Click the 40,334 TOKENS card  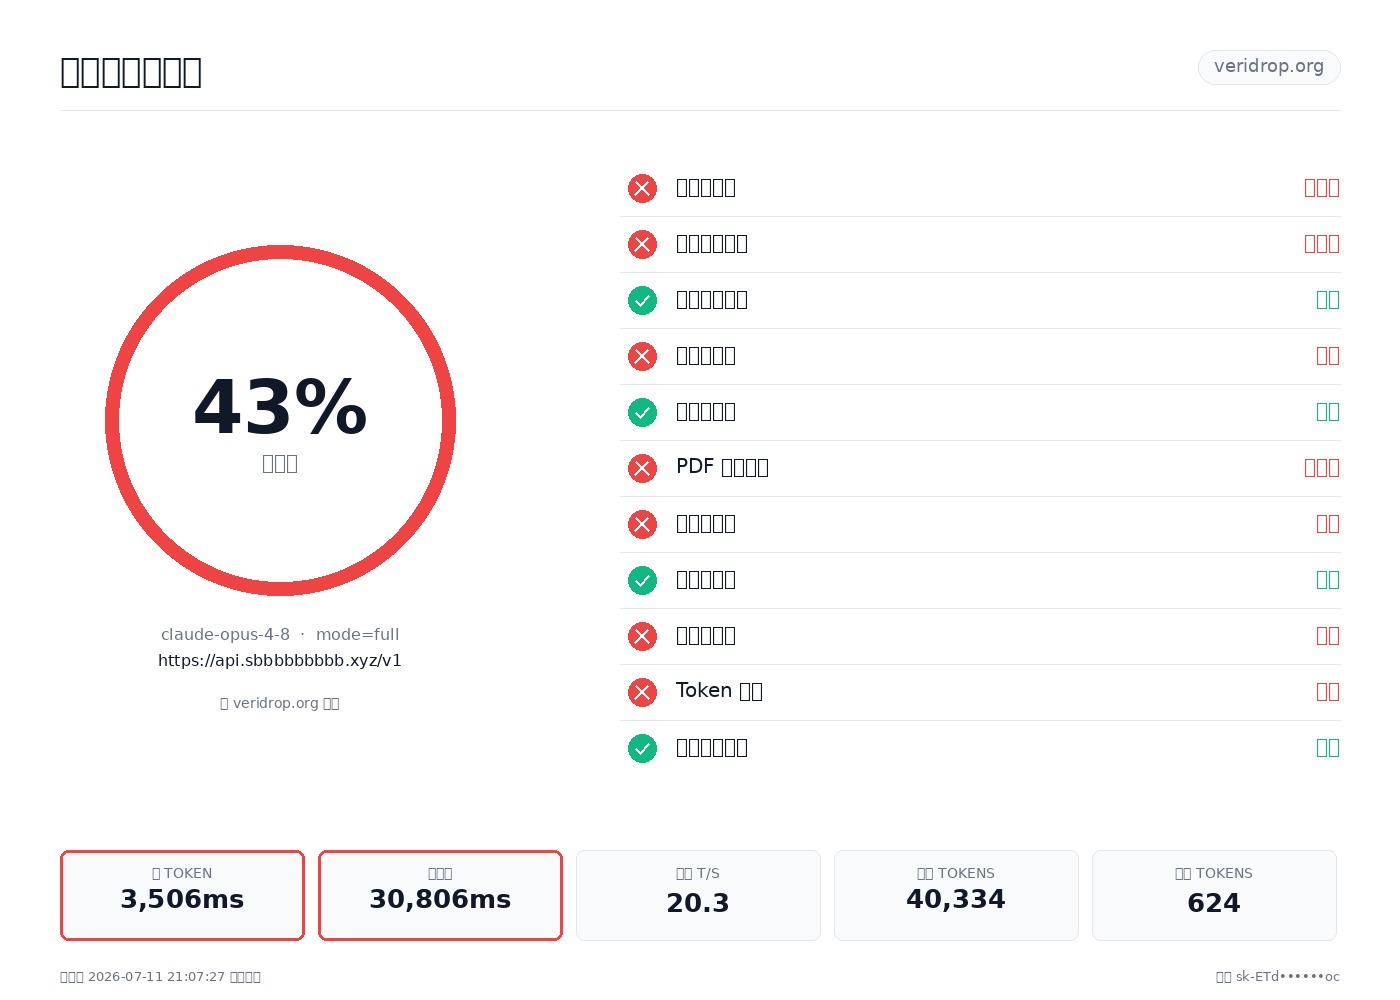pyautogui.click(x=956, y=895)
